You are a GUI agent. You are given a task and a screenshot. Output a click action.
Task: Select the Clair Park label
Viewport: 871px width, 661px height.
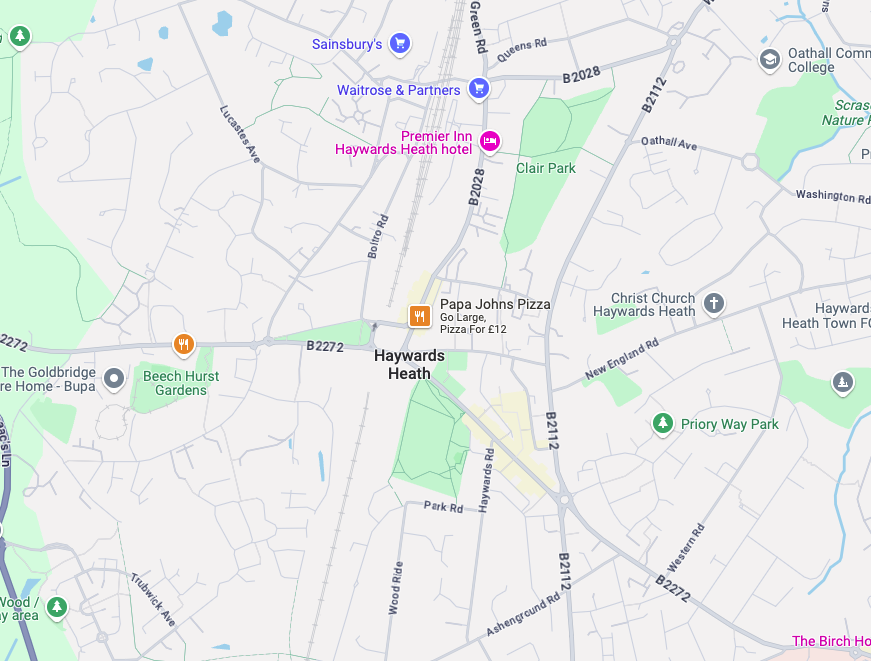pyautogui.click(x=545, y=168)
